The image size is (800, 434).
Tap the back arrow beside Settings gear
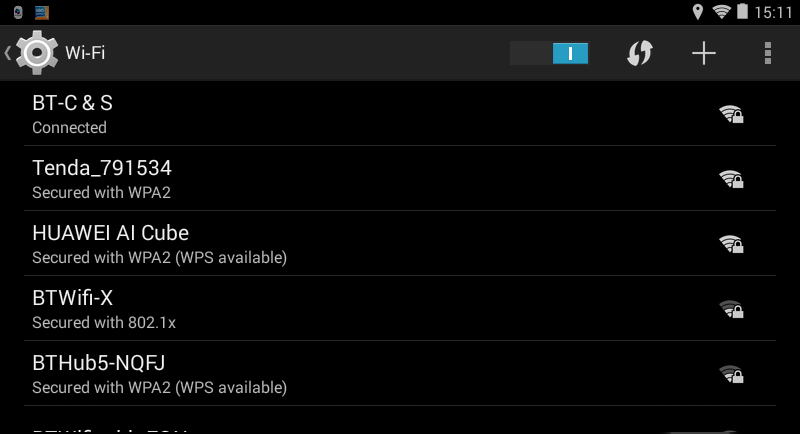pos(8,53)
